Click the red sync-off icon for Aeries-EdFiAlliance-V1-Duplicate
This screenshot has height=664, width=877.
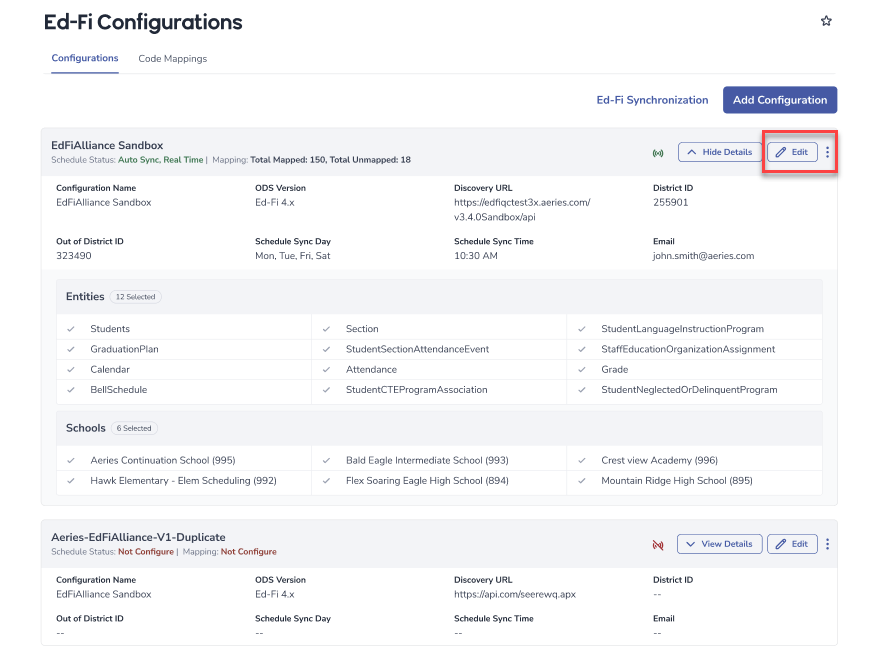point(658,545)
